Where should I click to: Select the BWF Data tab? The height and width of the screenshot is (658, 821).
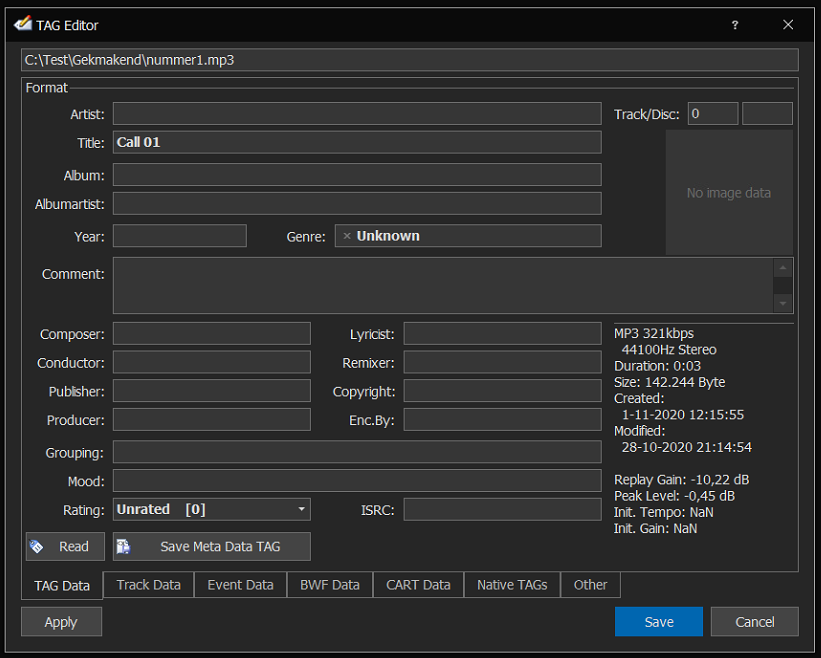pos(330,585)
